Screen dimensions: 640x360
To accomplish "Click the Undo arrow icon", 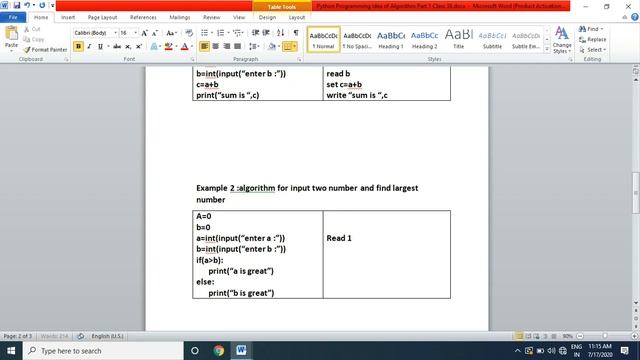I will (x=27, y=5).
